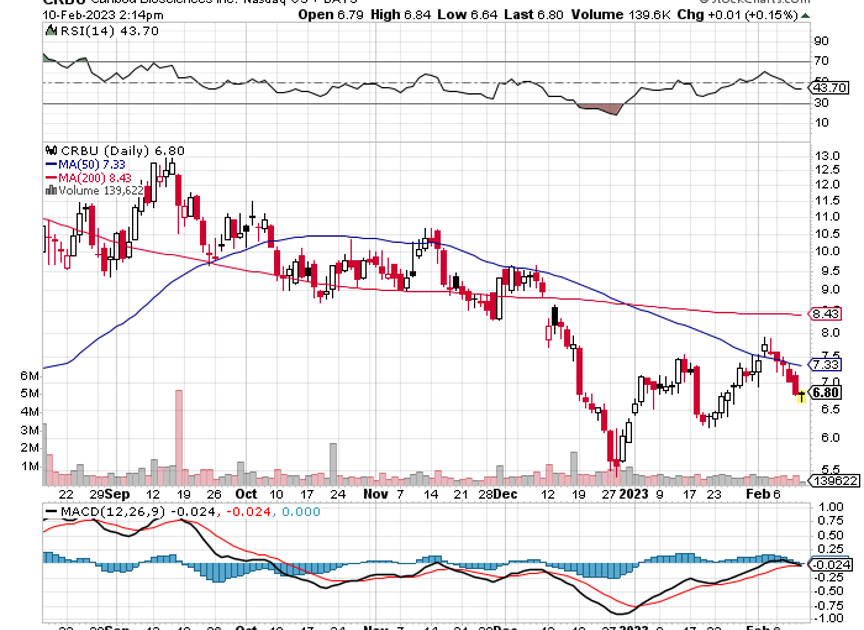
Task: Click the 43.70 RSI value tag
Action: 829,88
